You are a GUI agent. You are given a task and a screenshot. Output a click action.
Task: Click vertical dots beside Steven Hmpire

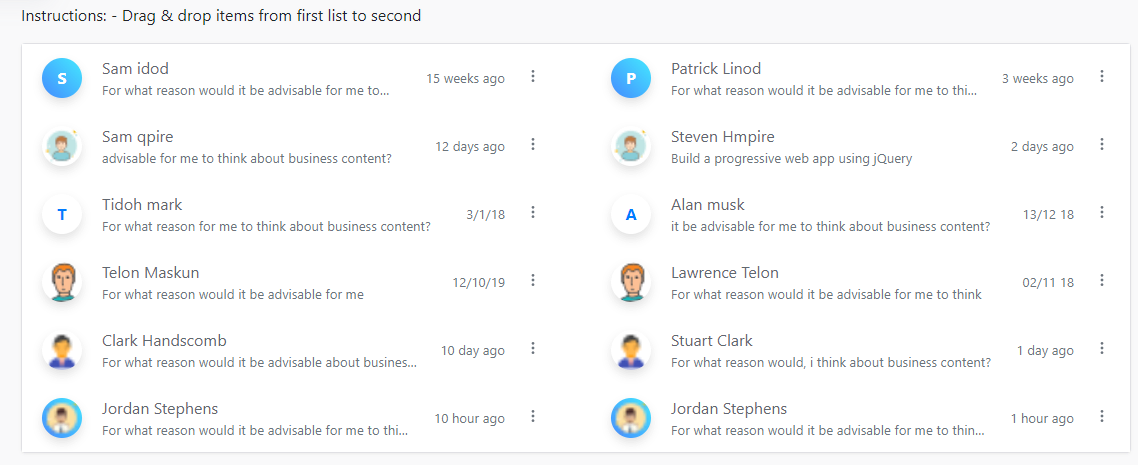(1102, 145)
